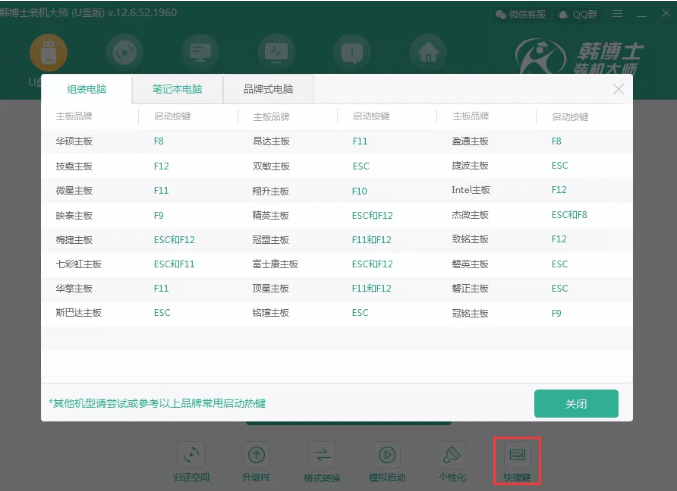Viewport: 677px width, 491px height.
Task: Click the 顶星主板 row label
Action: pyautogui.click(x=270, y=288)
